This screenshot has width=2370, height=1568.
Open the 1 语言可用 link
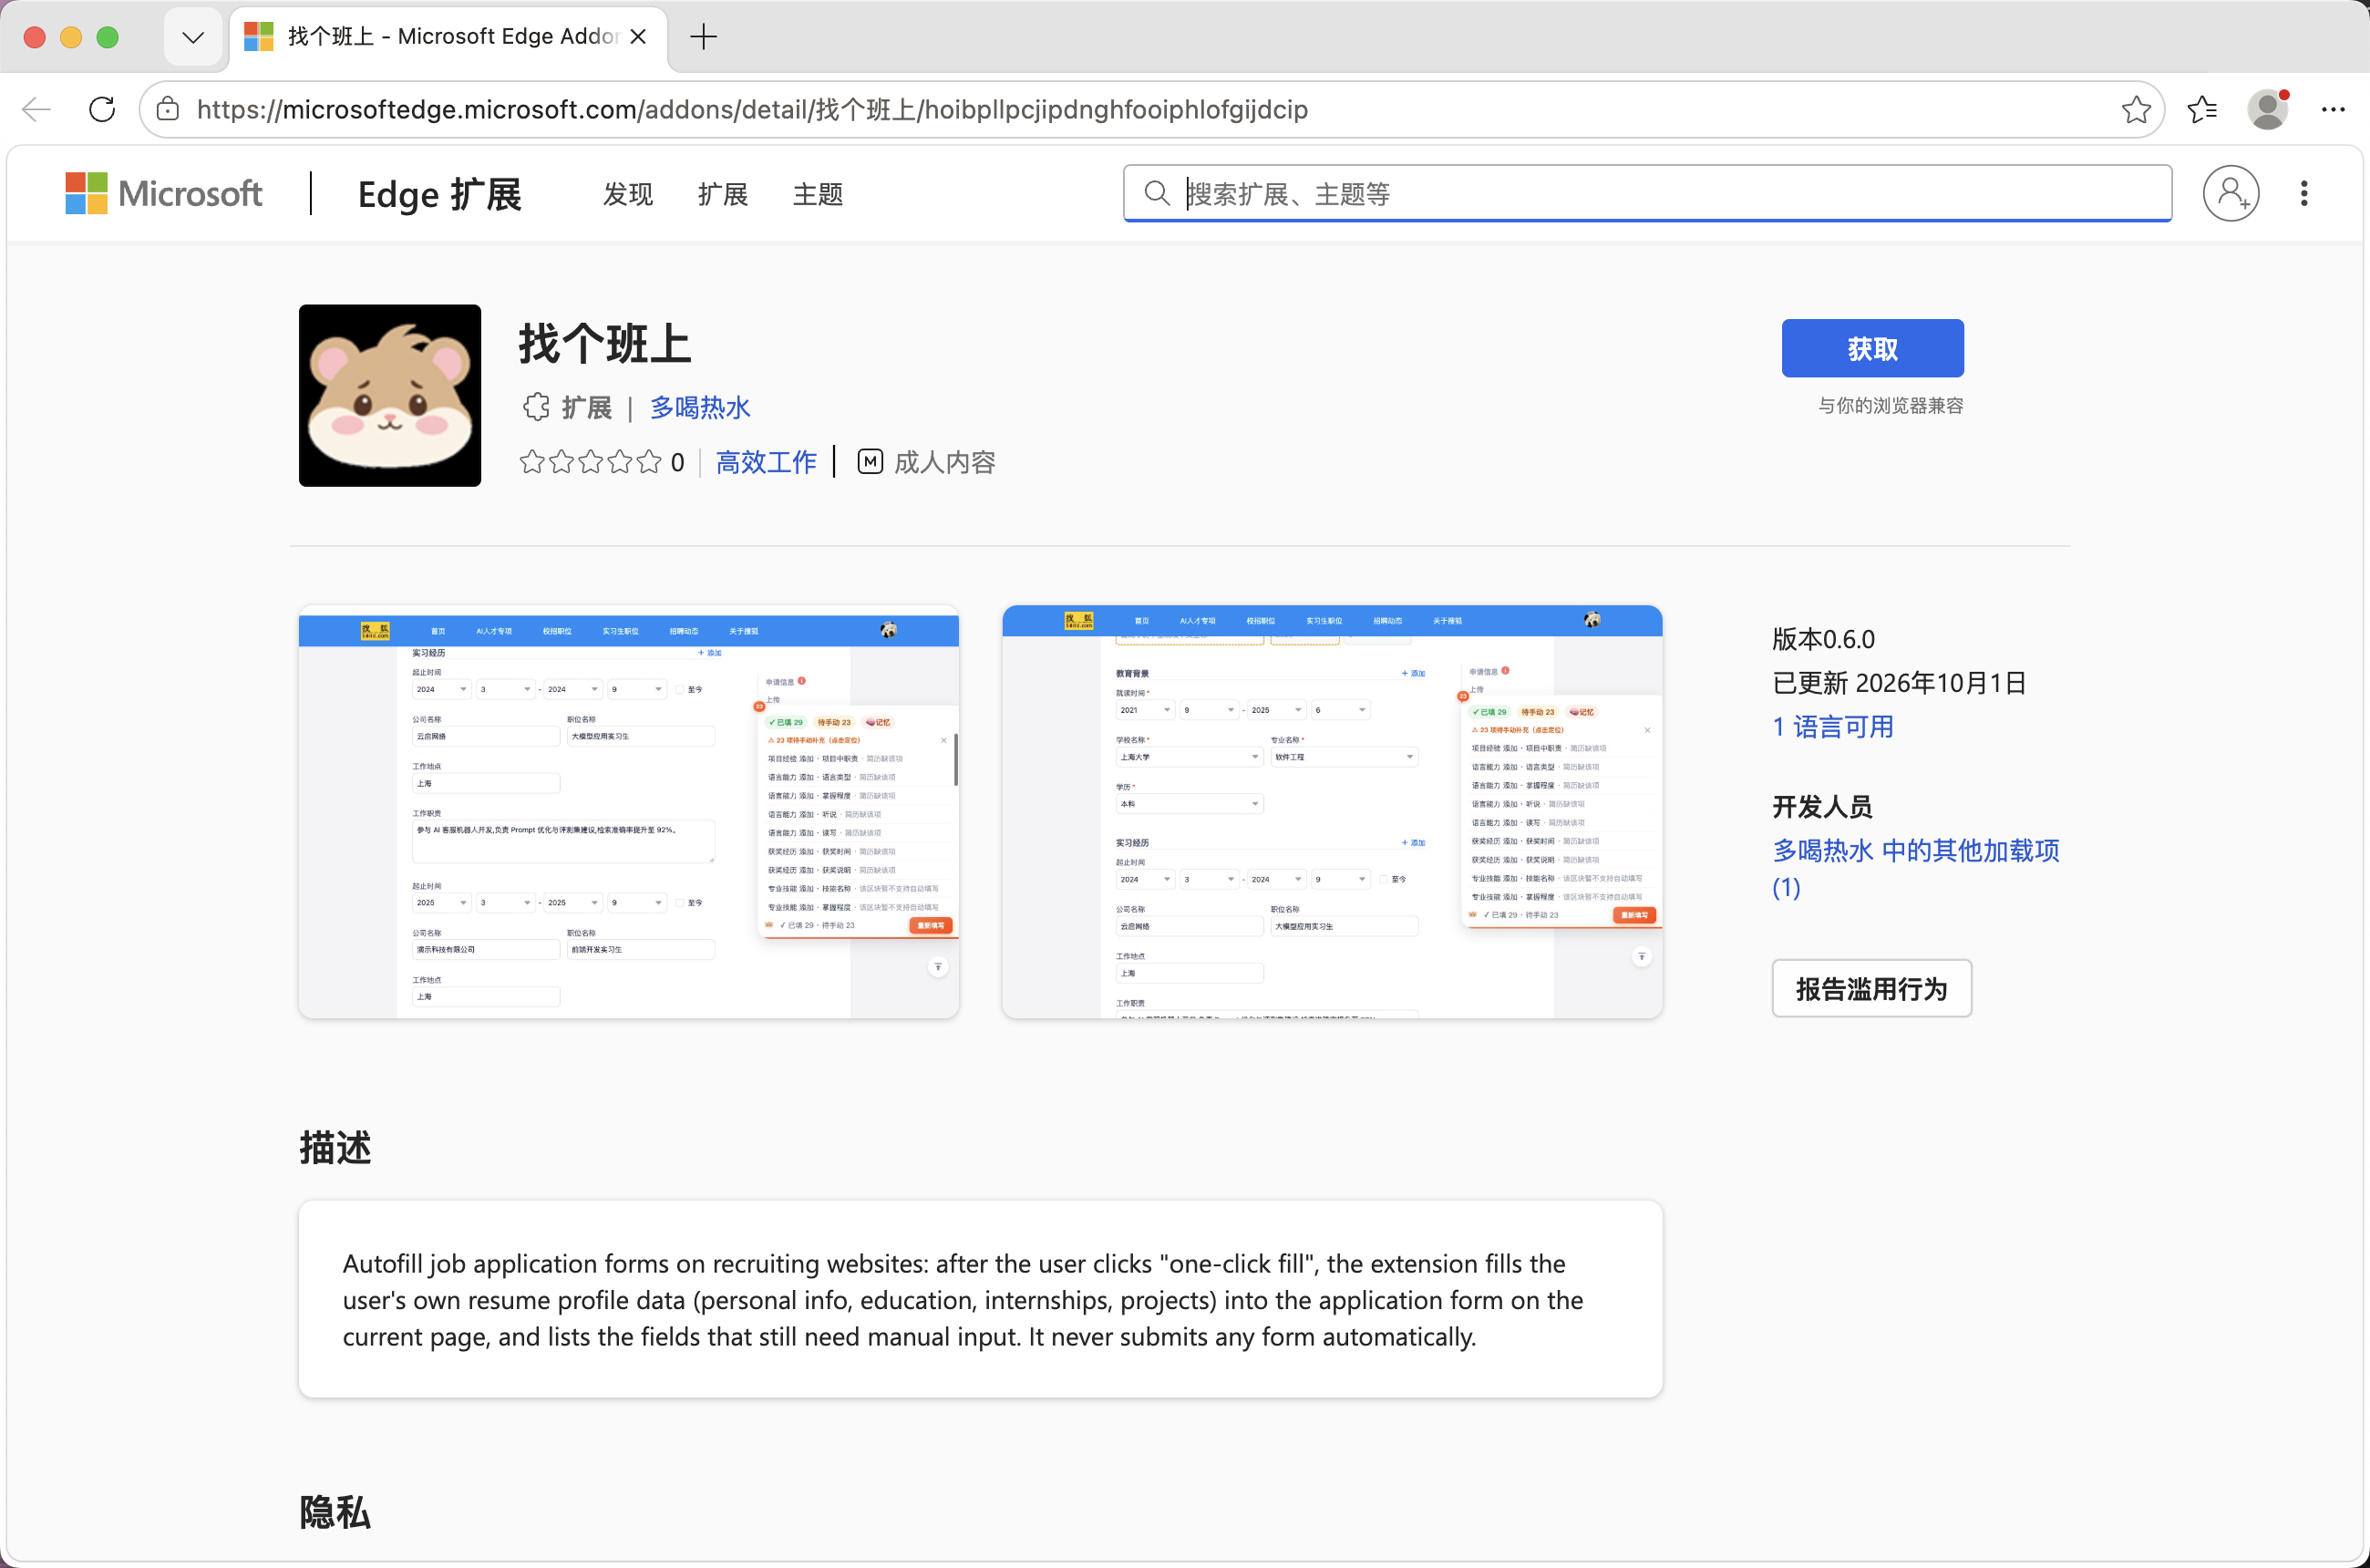[1833, 727]
